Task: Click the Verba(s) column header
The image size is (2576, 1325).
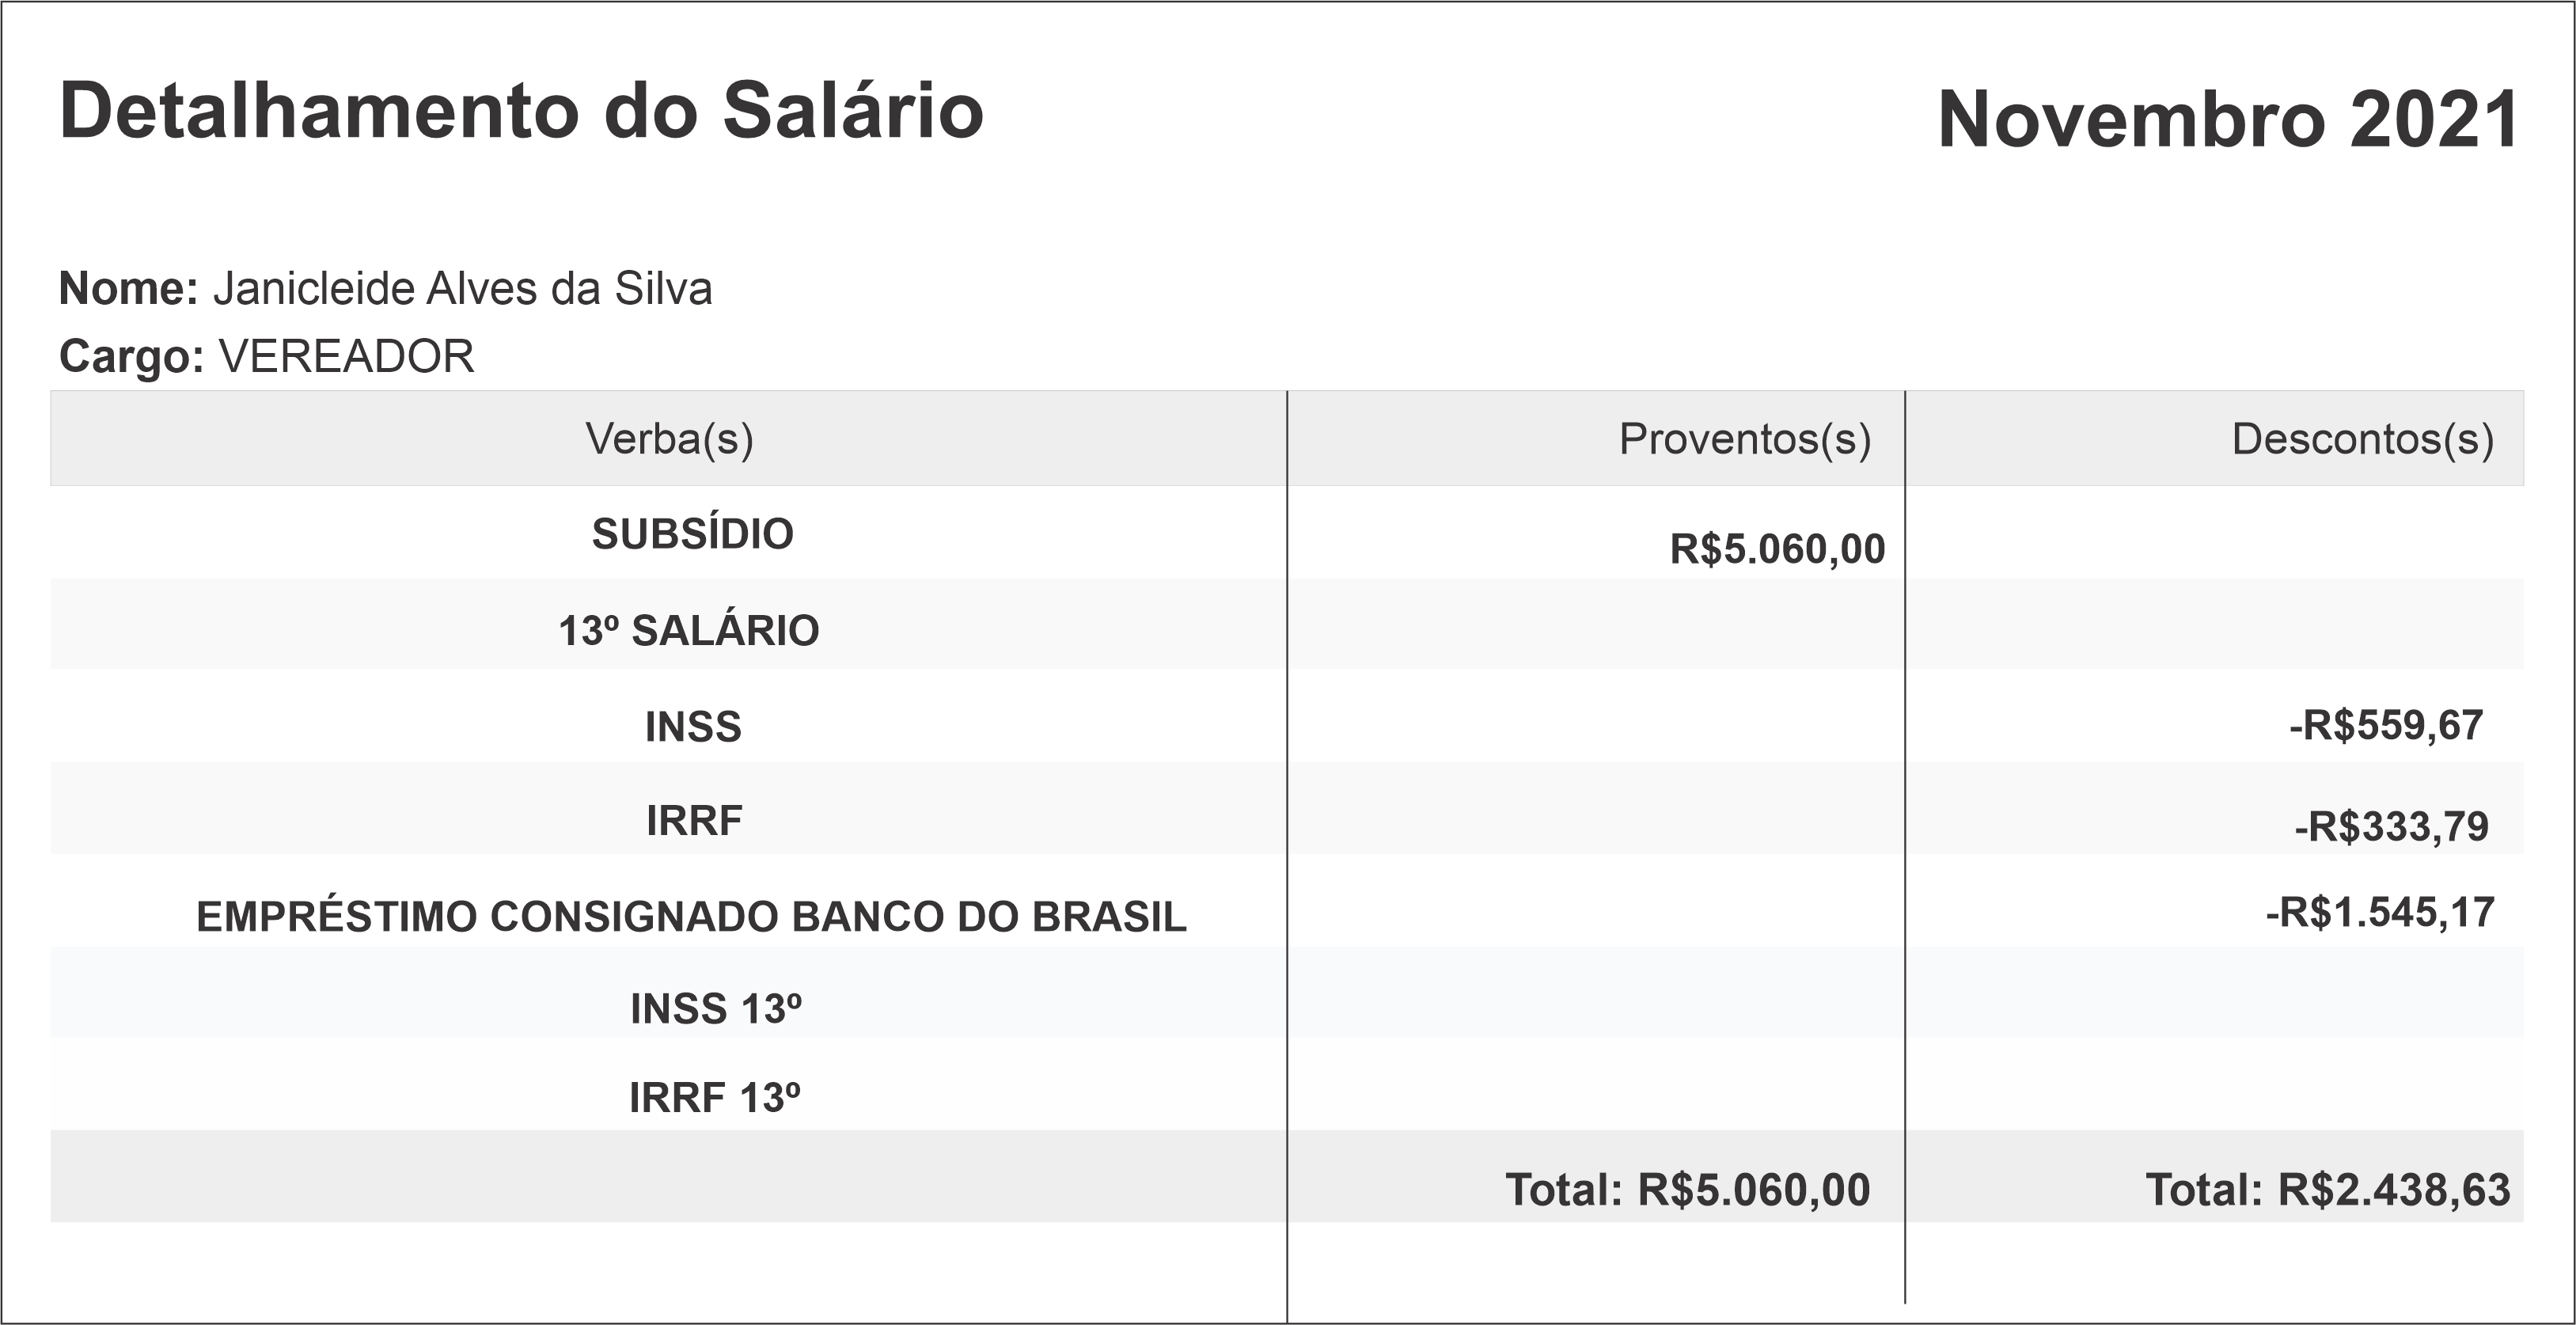Action: [669, 439]
